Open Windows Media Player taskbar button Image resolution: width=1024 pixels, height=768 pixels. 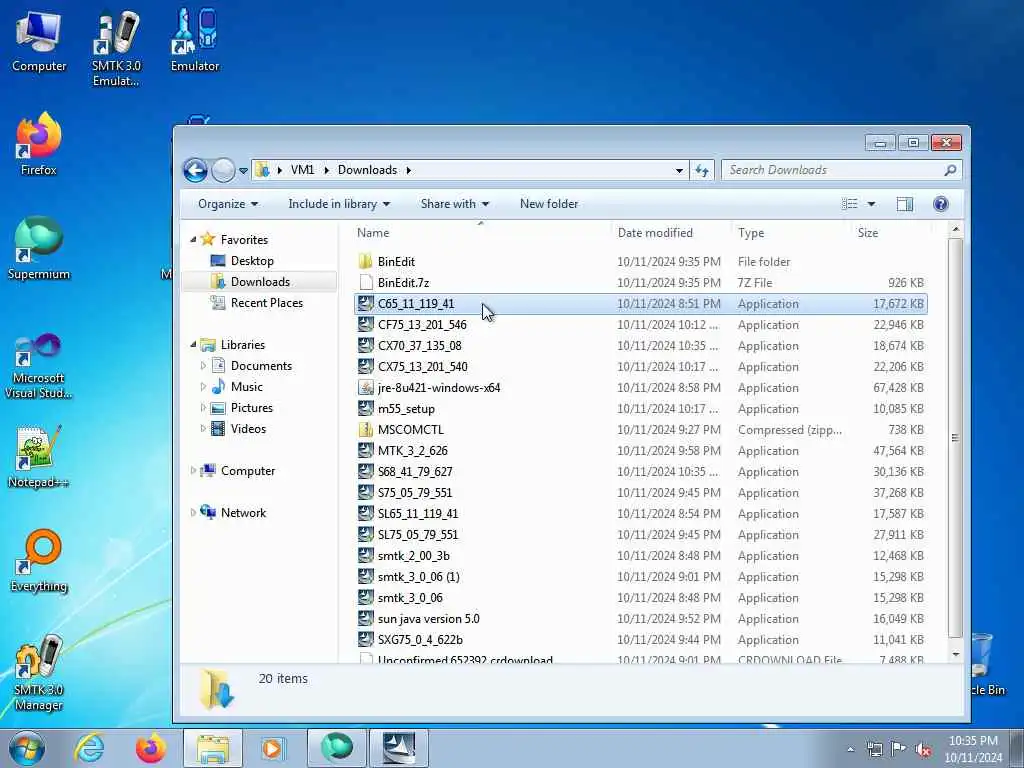272,748
